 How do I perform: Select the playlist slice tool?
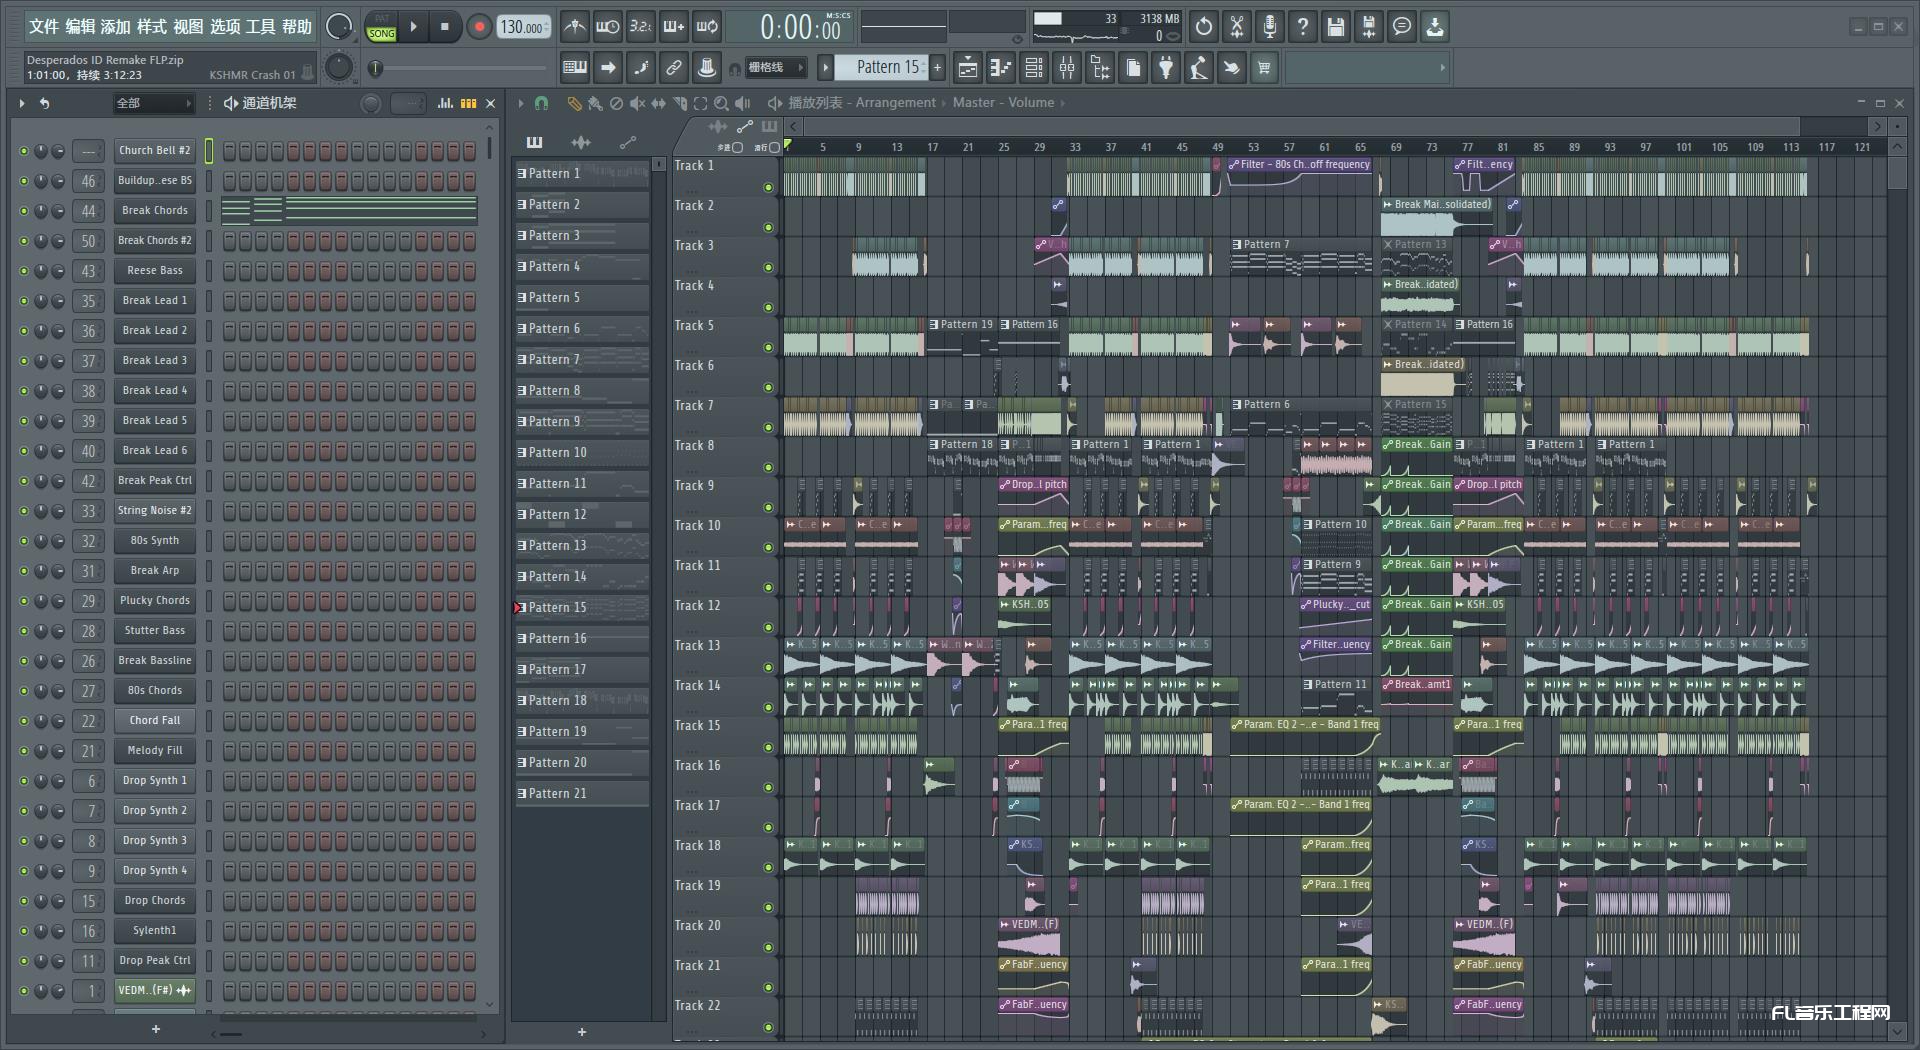[x=679, y=103]
